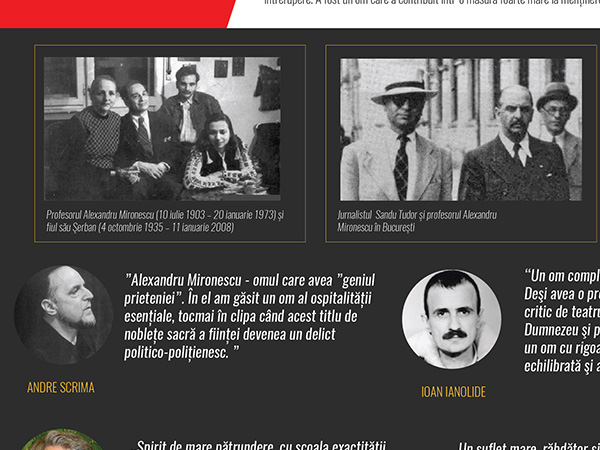Screen dimensions: 600x450
Task: Click the red banner shape at top left
Action: coord(110,10)
